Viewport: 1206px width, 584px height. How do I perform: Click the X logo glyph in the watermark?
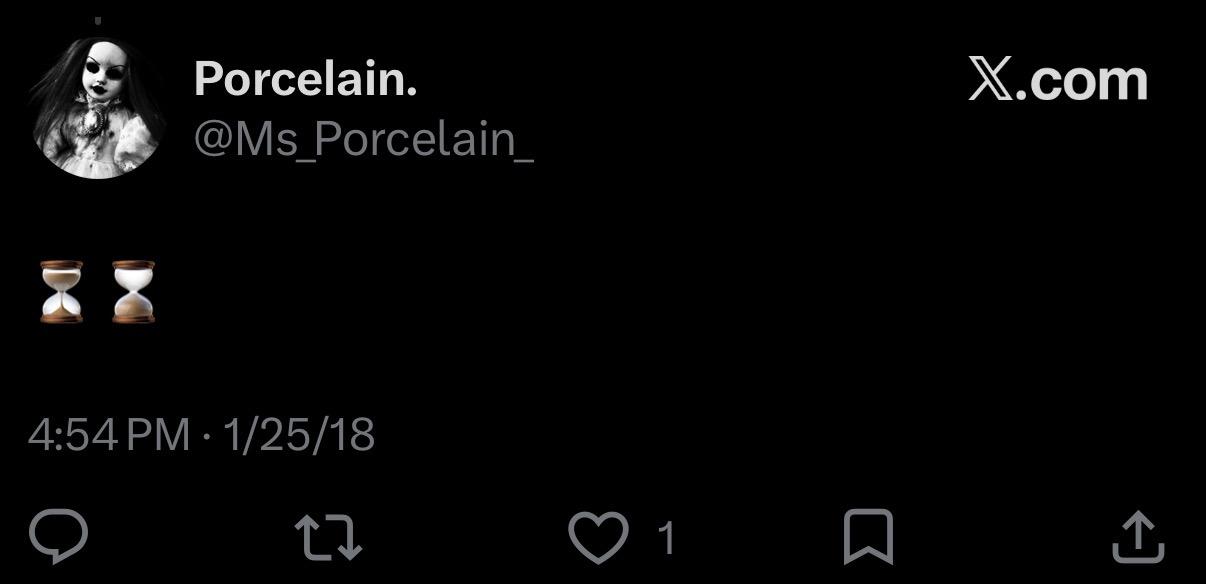pos(990,79)
